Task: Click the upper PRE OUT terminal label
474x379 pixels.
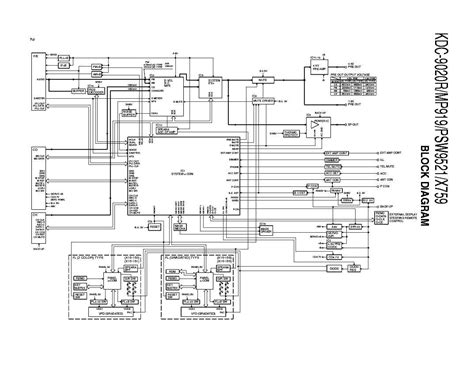Action: pyautogui.click(x=354, y=66)
